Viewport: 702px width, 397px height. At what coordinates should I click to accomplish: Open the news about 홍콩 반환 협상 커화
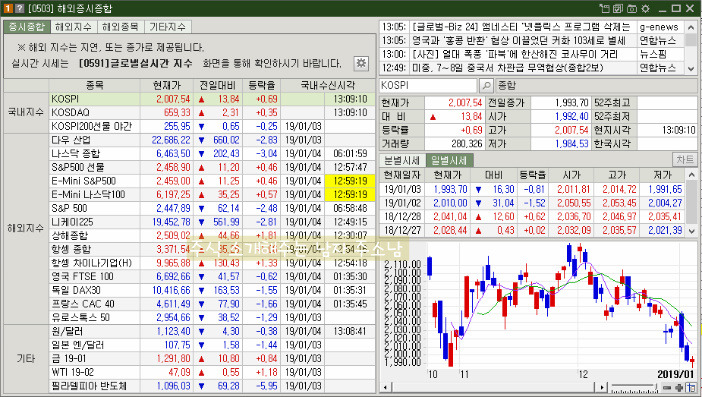click(518, 41)
